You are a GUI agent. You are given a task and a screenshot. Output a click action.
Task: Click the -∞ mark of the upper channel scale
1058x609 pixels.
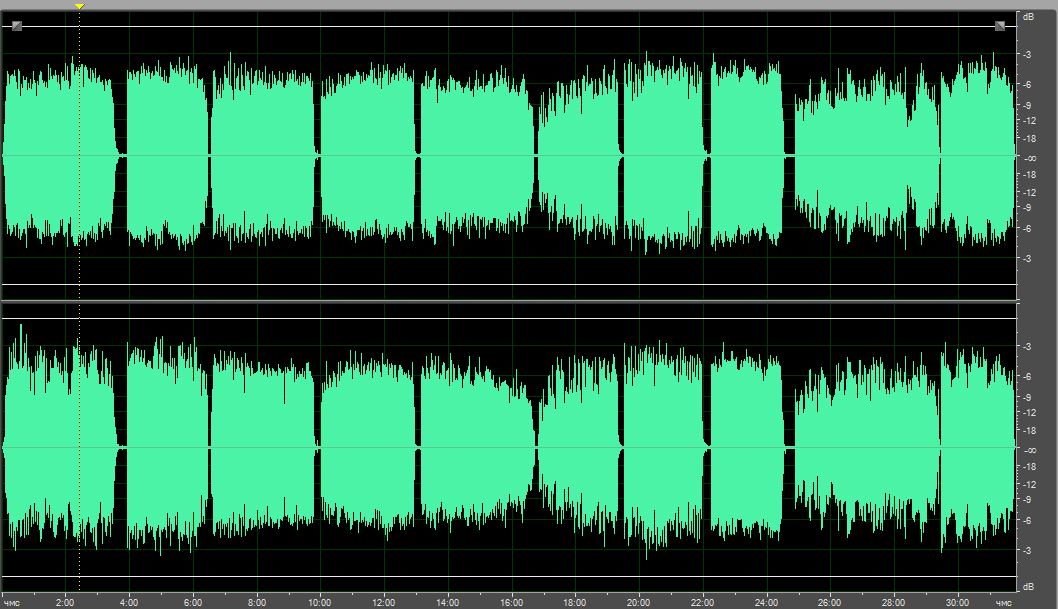[x=1028, y=157]
